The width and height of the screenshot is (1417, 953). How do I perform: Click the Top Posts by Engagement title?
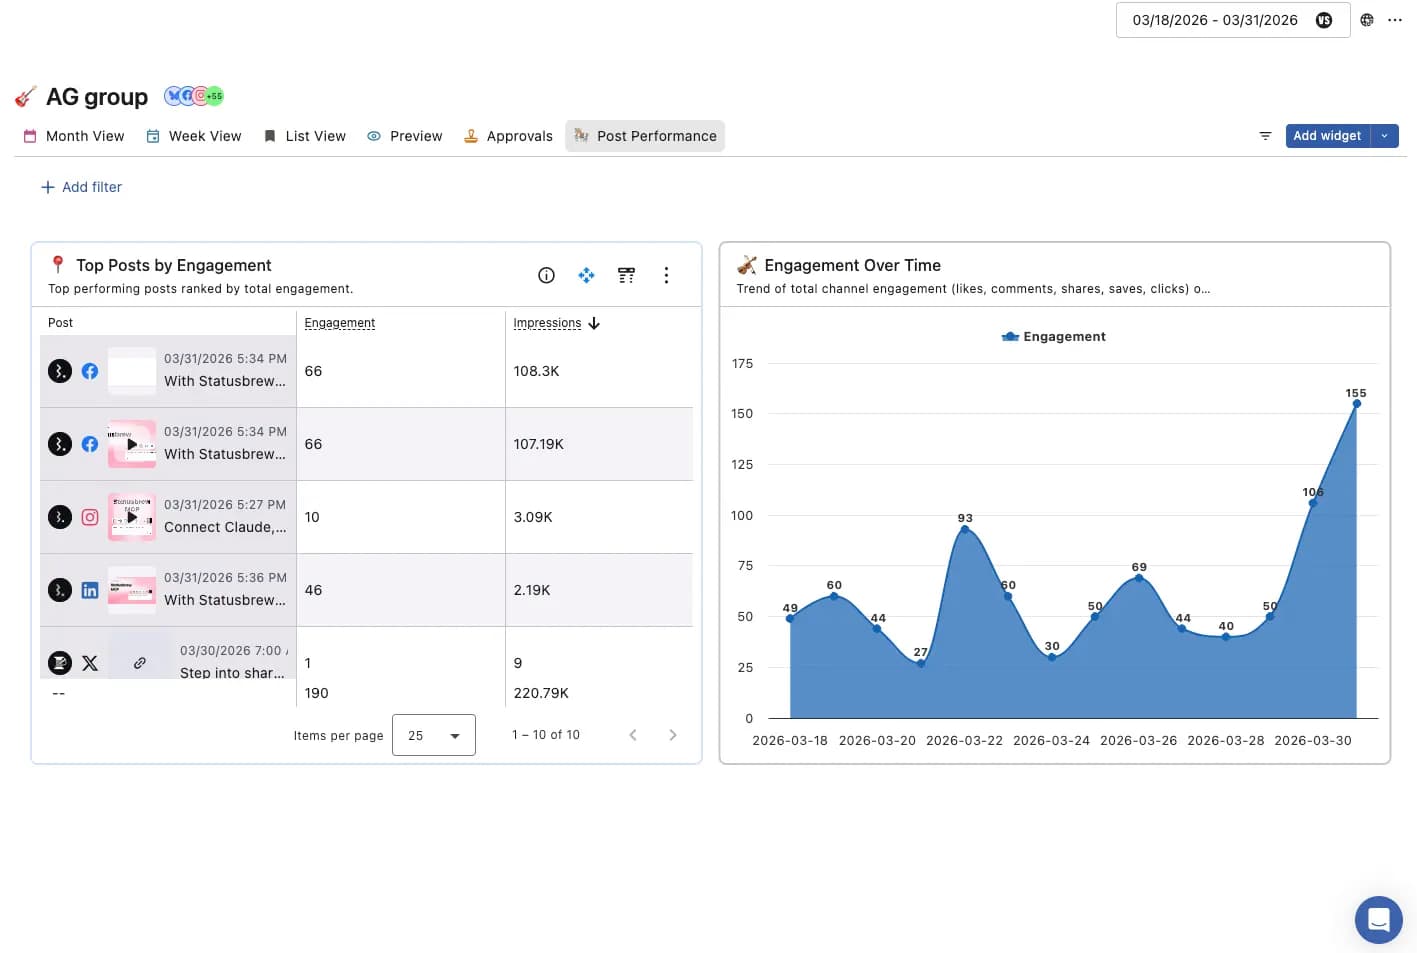(x=174, y=265)
